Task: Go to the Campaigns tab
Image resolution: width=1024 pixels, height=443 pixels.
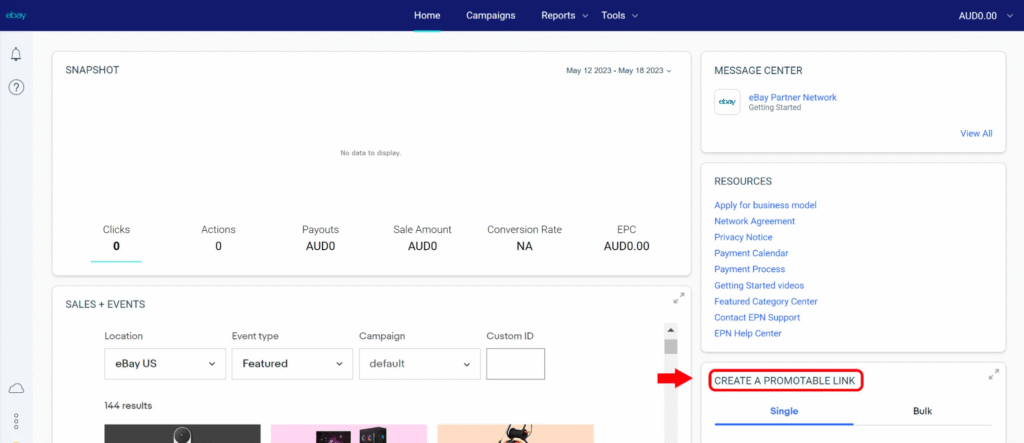Action: (491, 15)
